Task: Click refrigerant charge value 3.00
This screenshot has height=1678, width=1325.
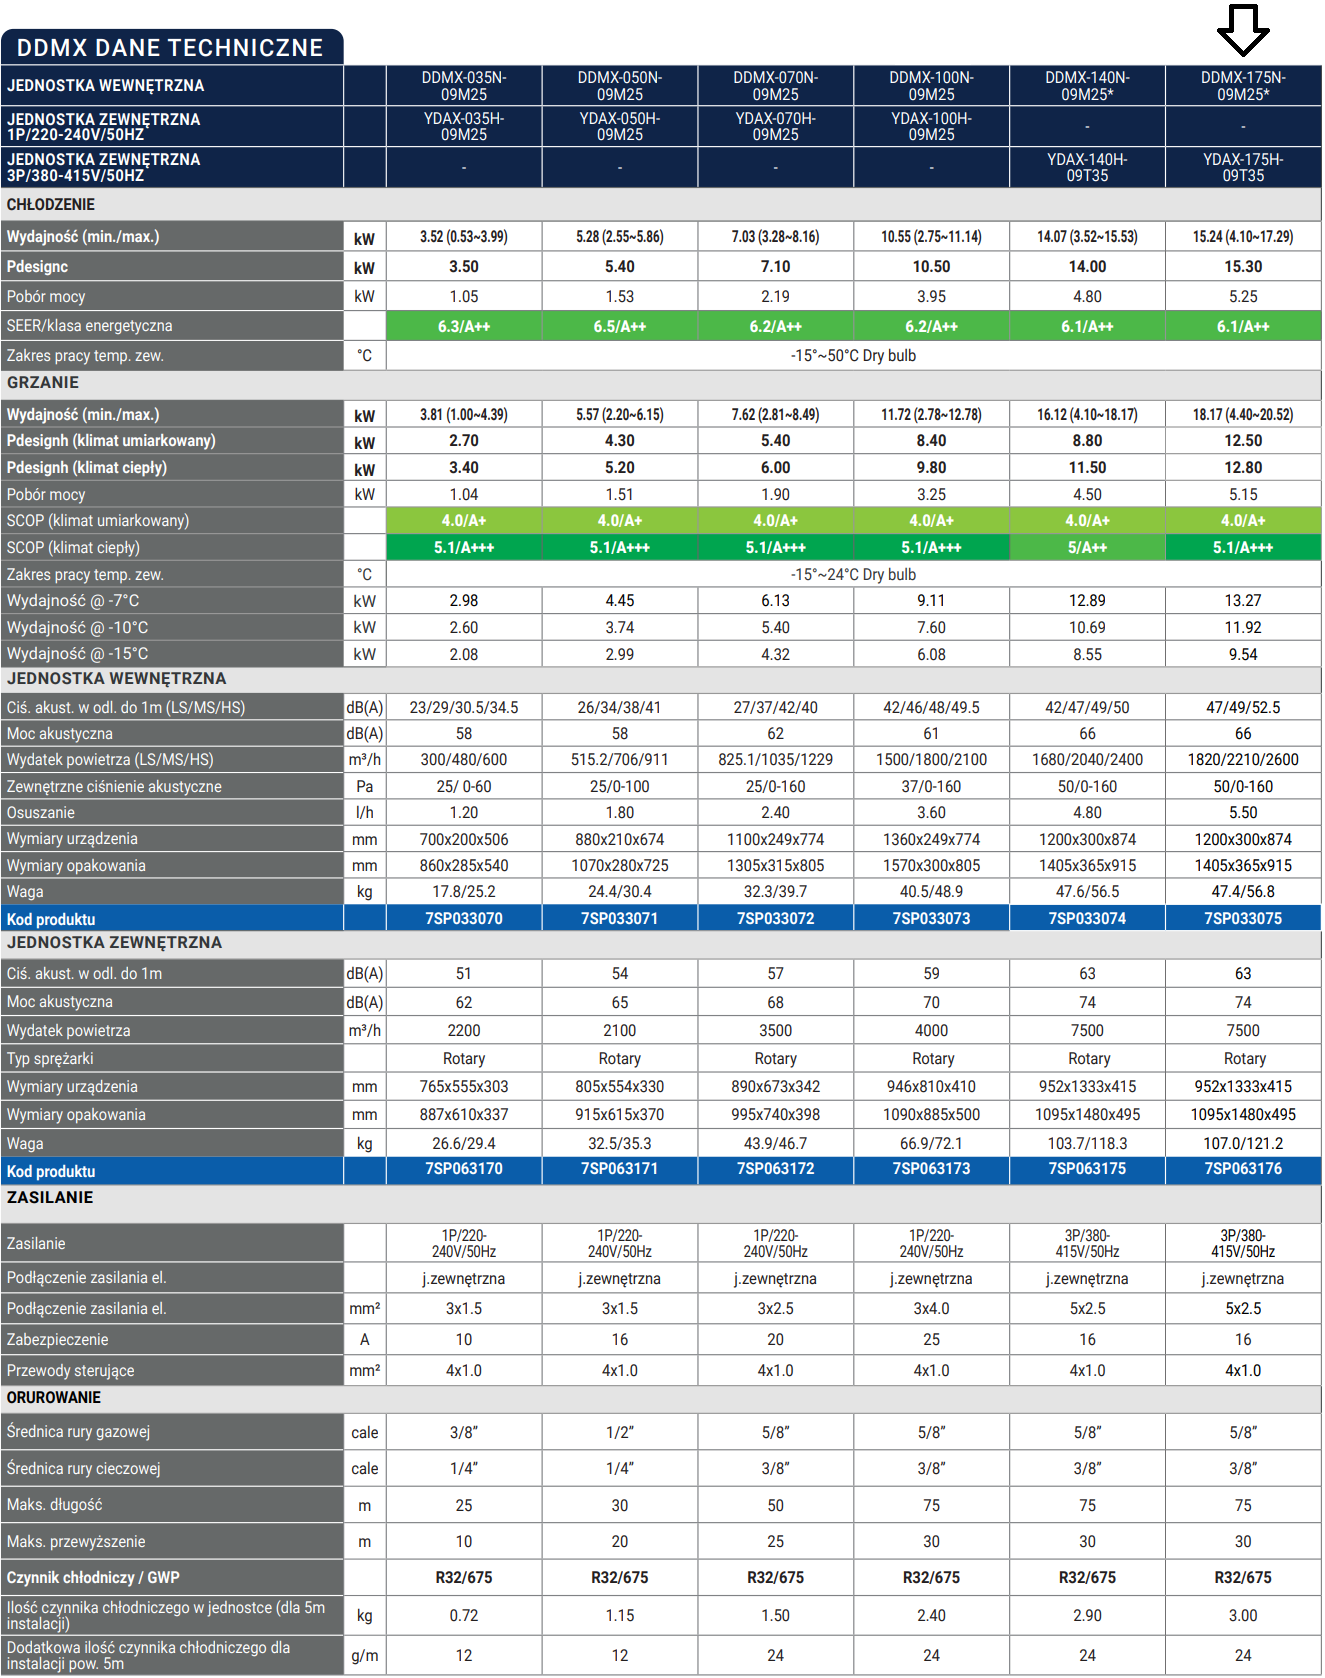Action: coord(1243,1616)
